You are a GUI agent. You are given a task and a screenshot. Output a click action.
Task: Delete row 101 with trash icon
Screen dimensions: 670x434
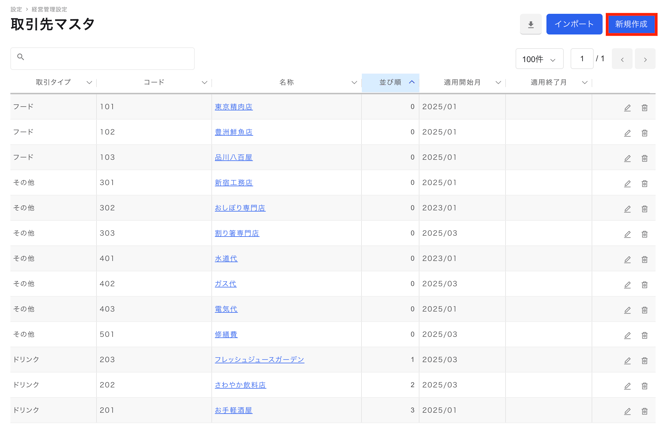(644, 108)
